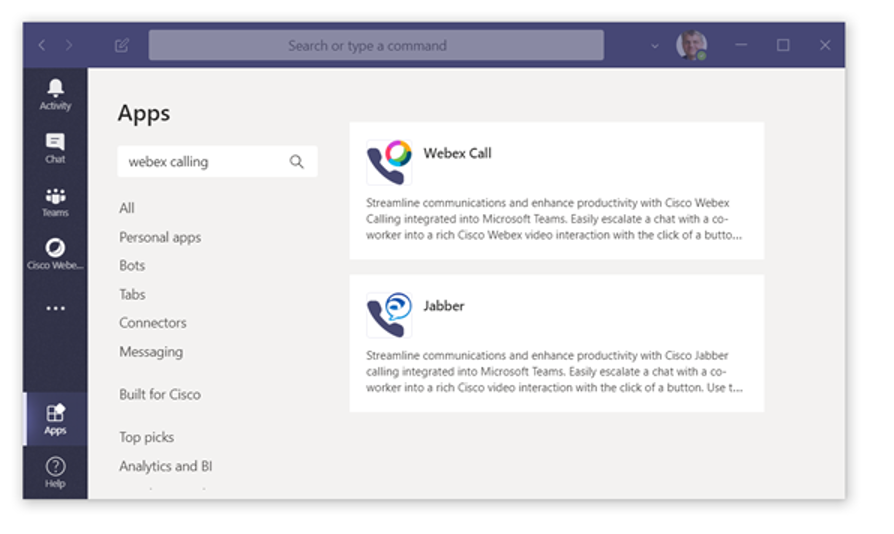Select the All category
Screen dimensions: 894x534
tap(127, 208)
